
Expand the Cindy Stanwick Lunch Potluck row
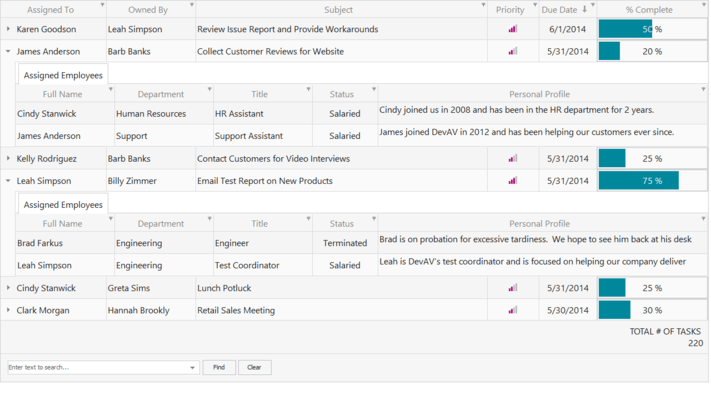coord(8,288)
